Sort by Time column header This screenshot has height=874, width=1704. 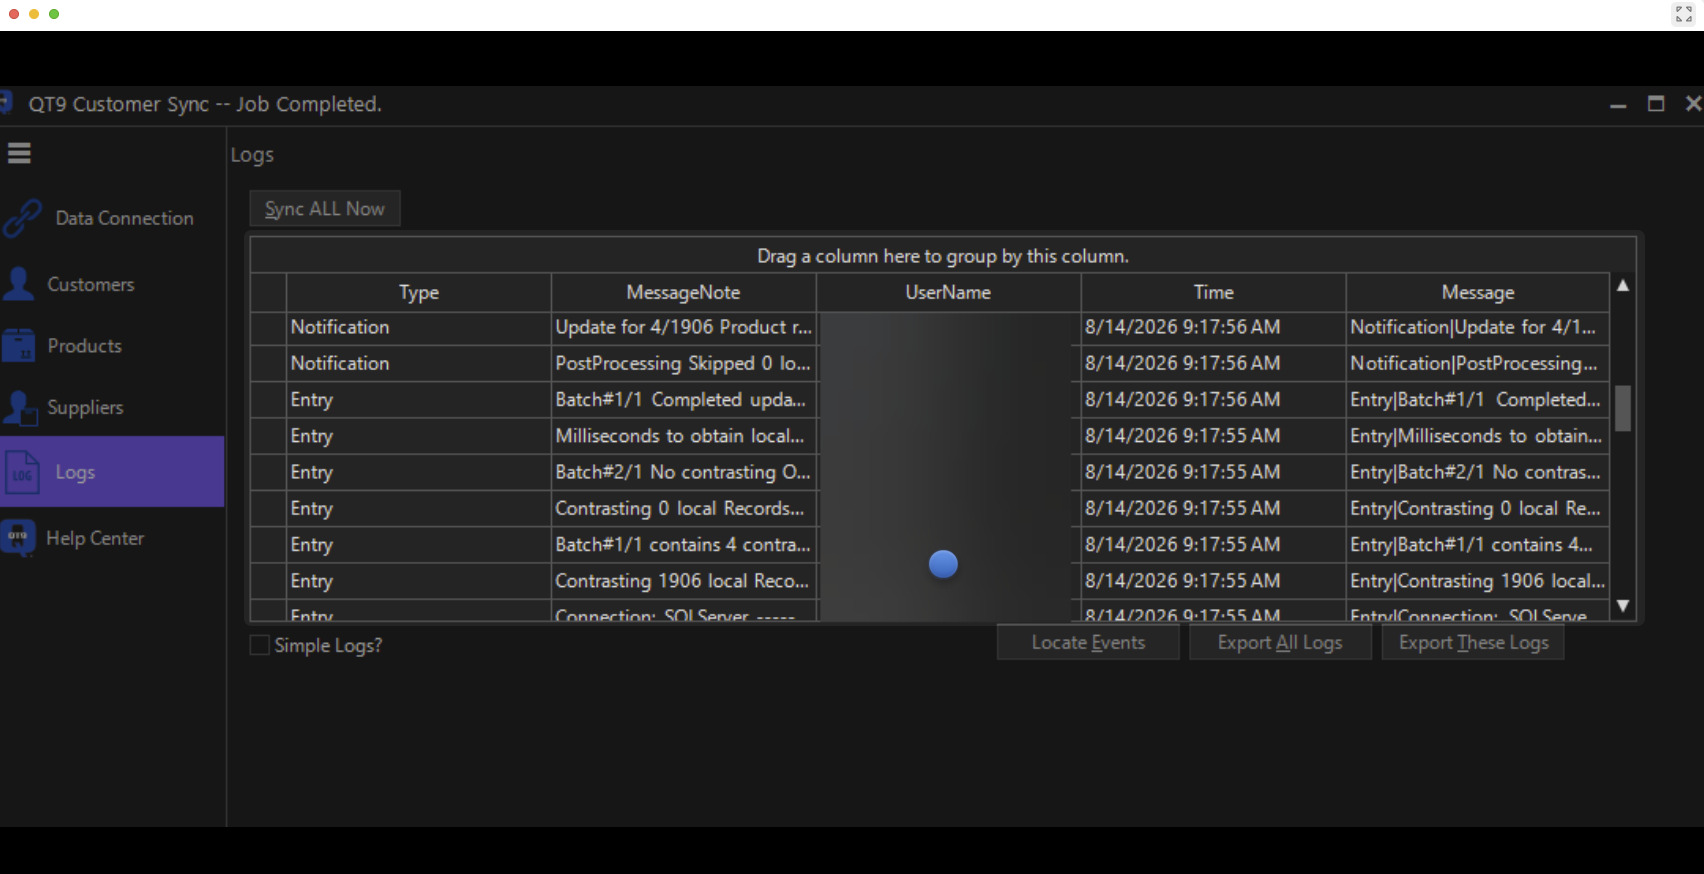click(x=1213, y=292)
